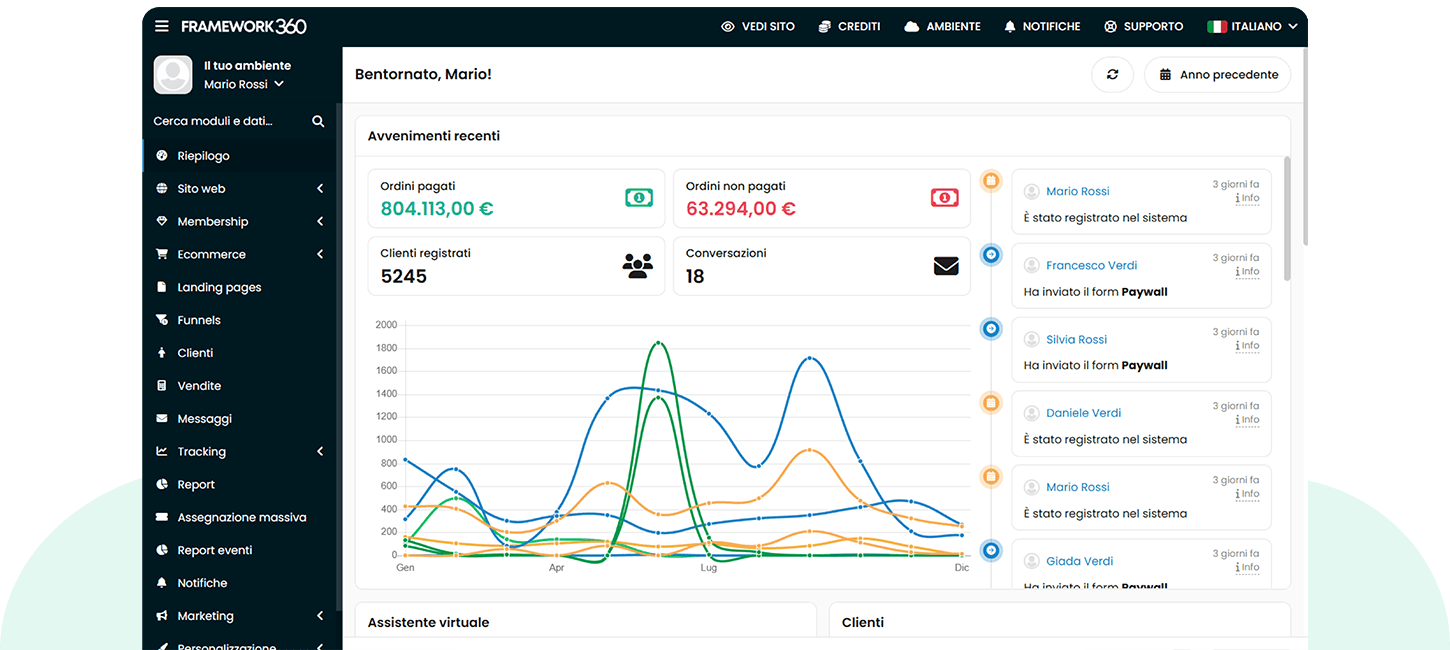Open Francesco Verdi's profile link

coord(1091,266)
